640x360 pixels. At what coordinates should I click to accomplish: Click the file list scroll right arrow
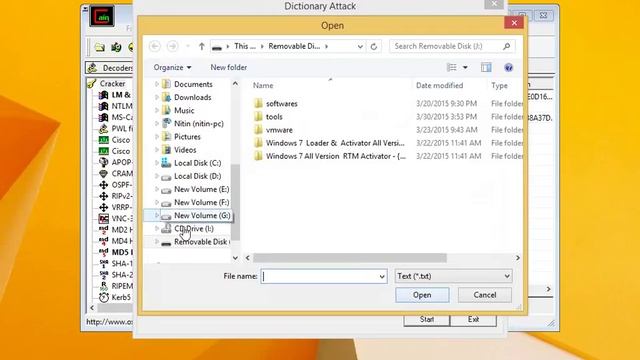tap(518, 258)
